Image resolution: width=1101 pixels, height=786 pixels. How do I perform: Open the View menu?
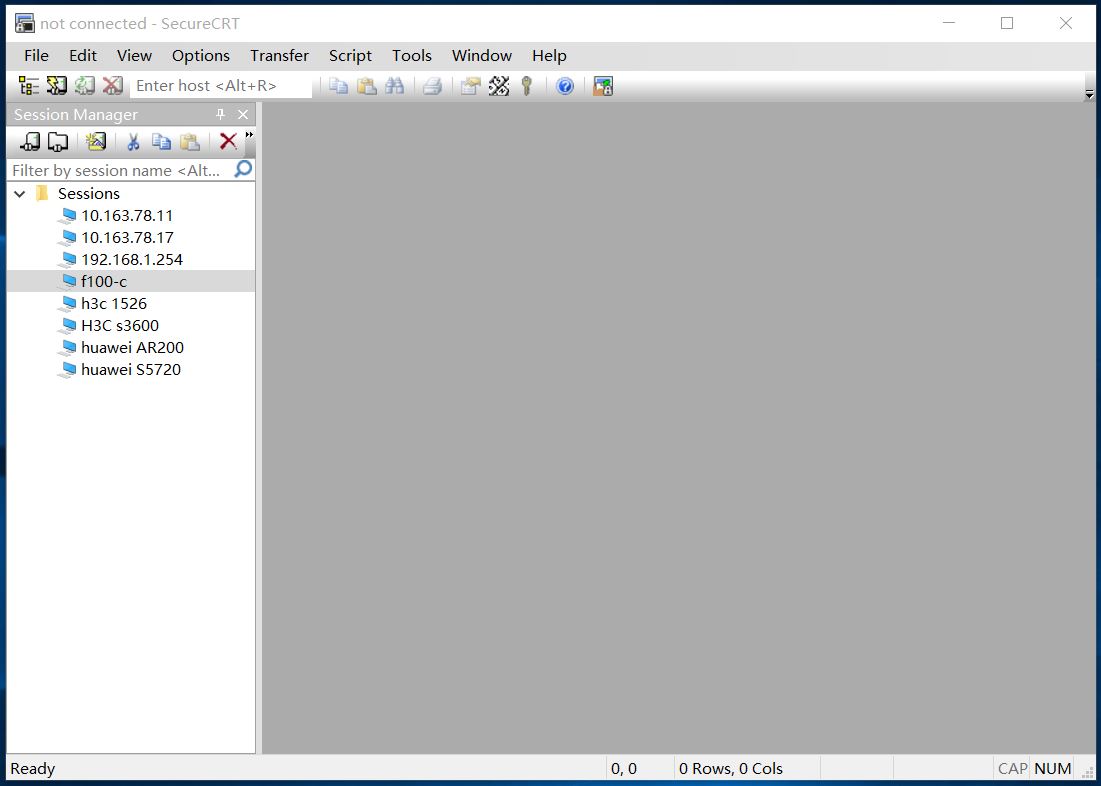click(134, 55)
